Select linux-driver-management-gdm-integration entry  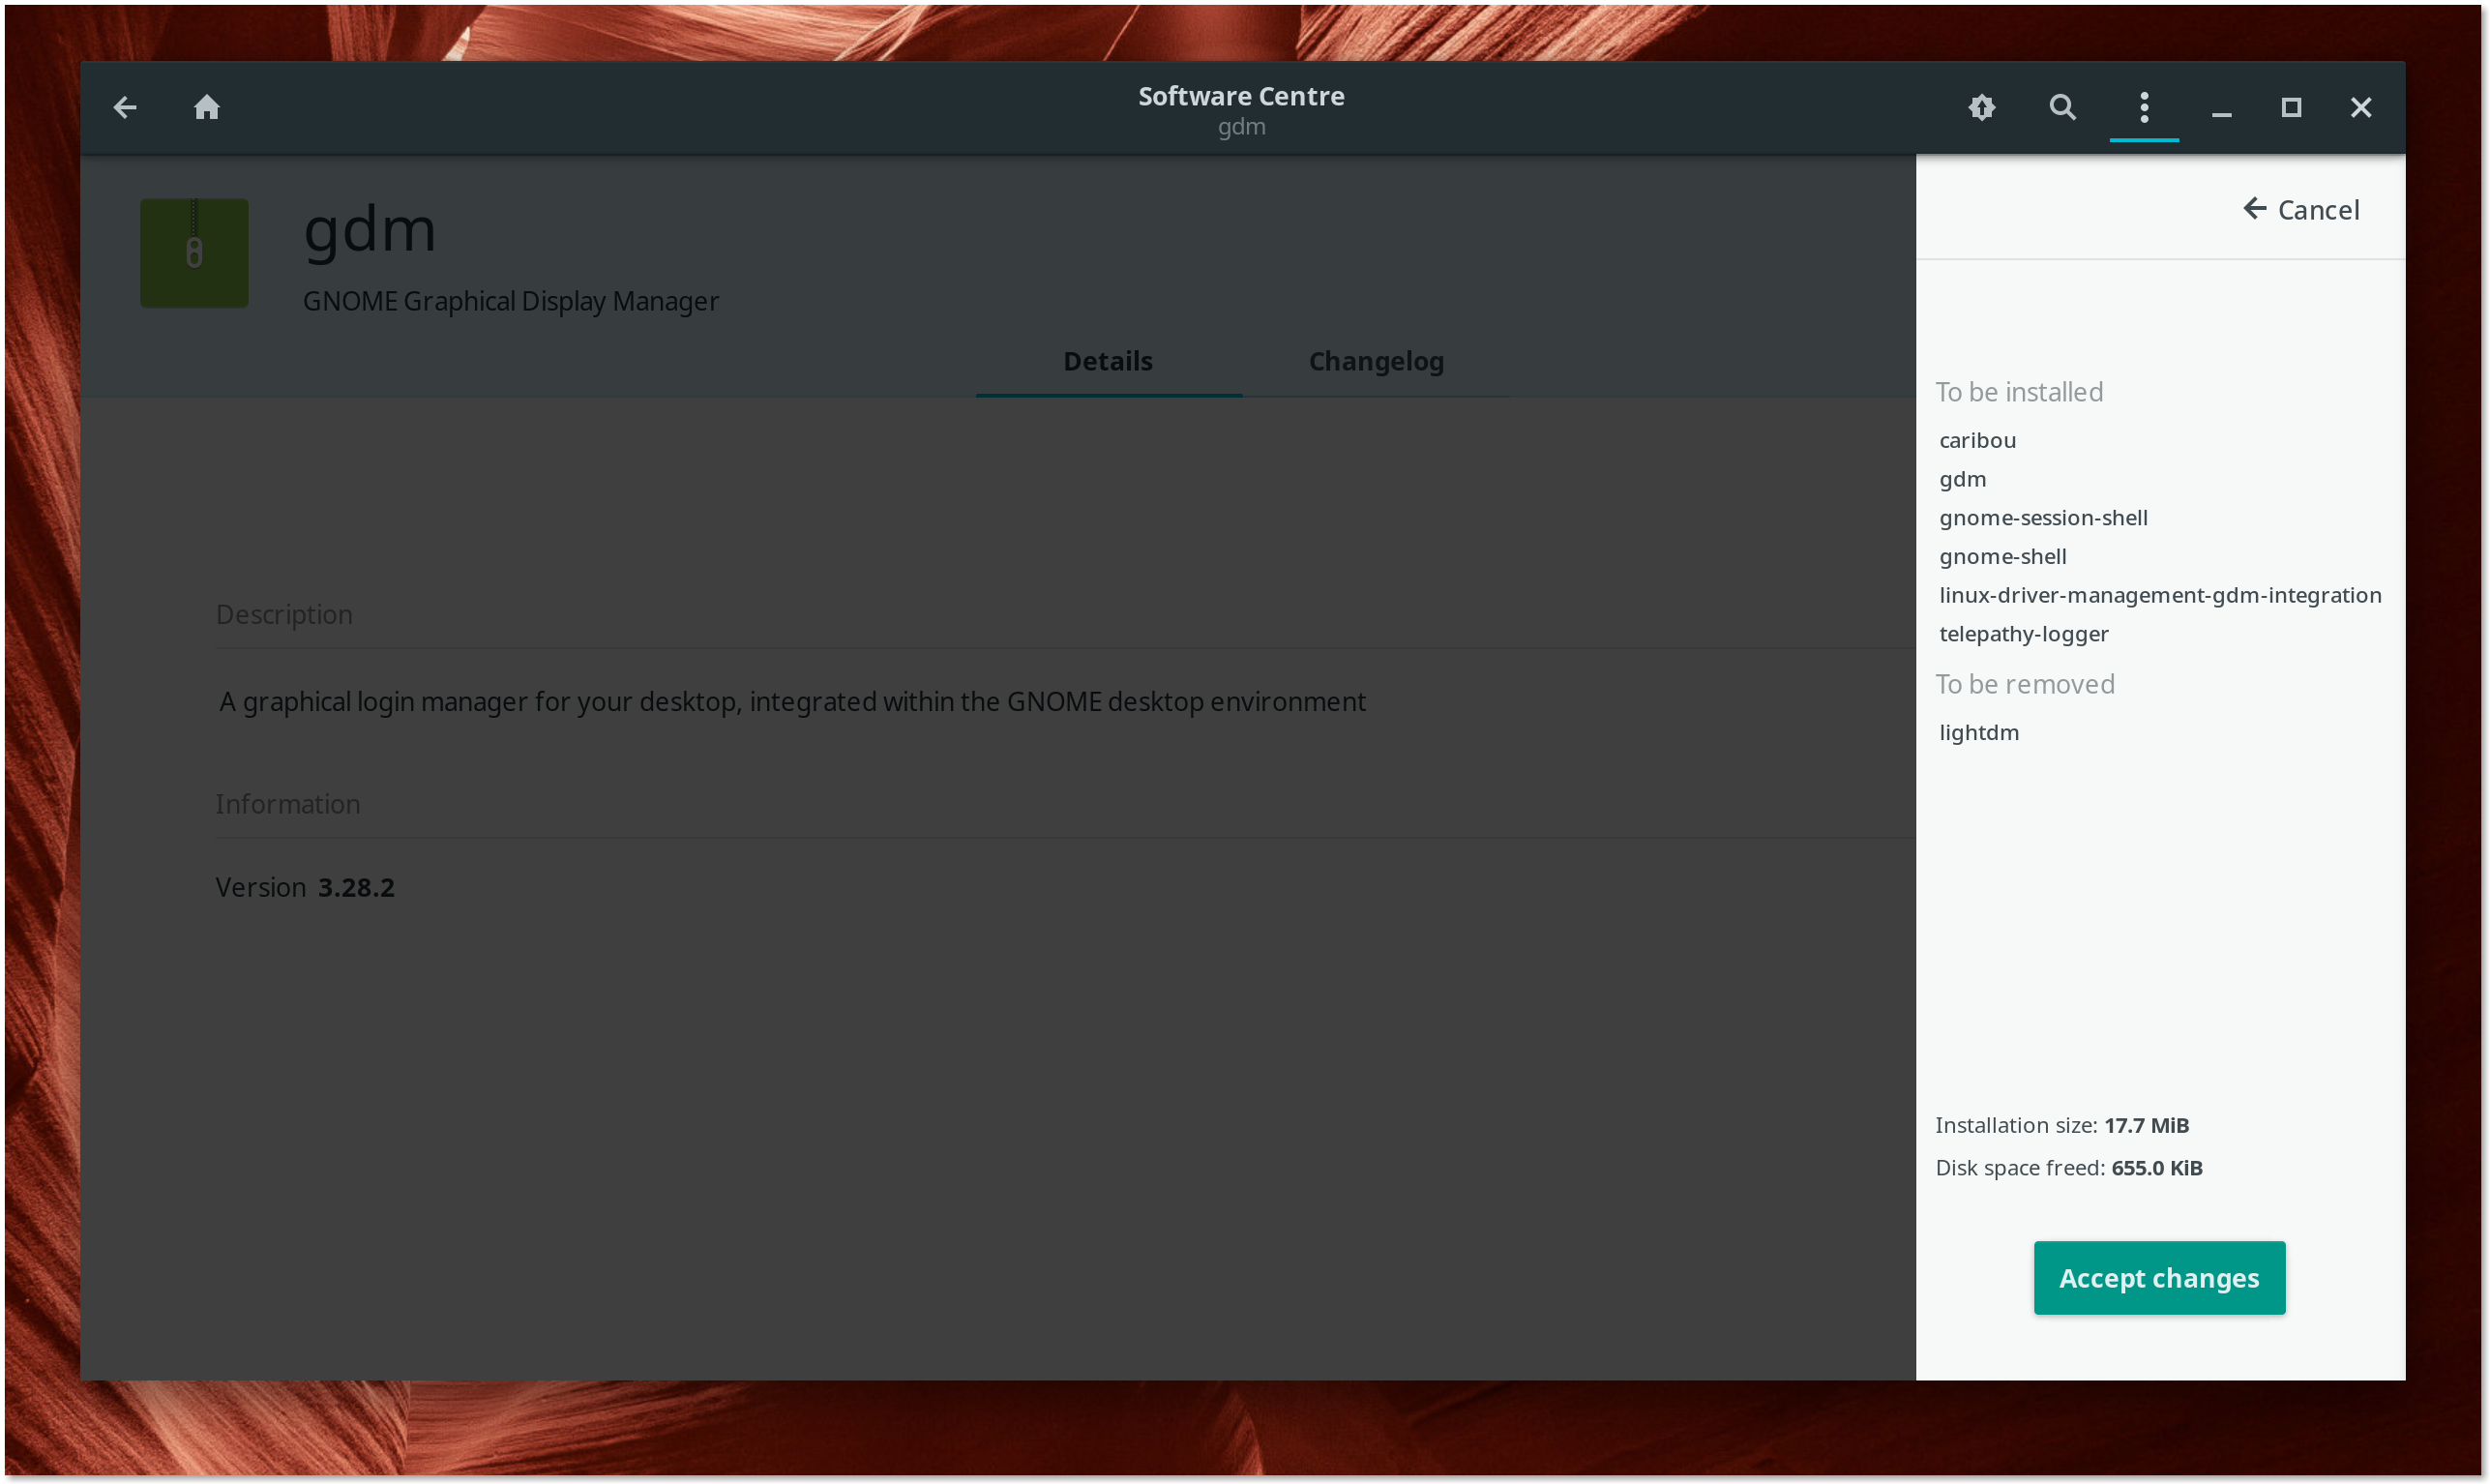[x=2160, y=595]
